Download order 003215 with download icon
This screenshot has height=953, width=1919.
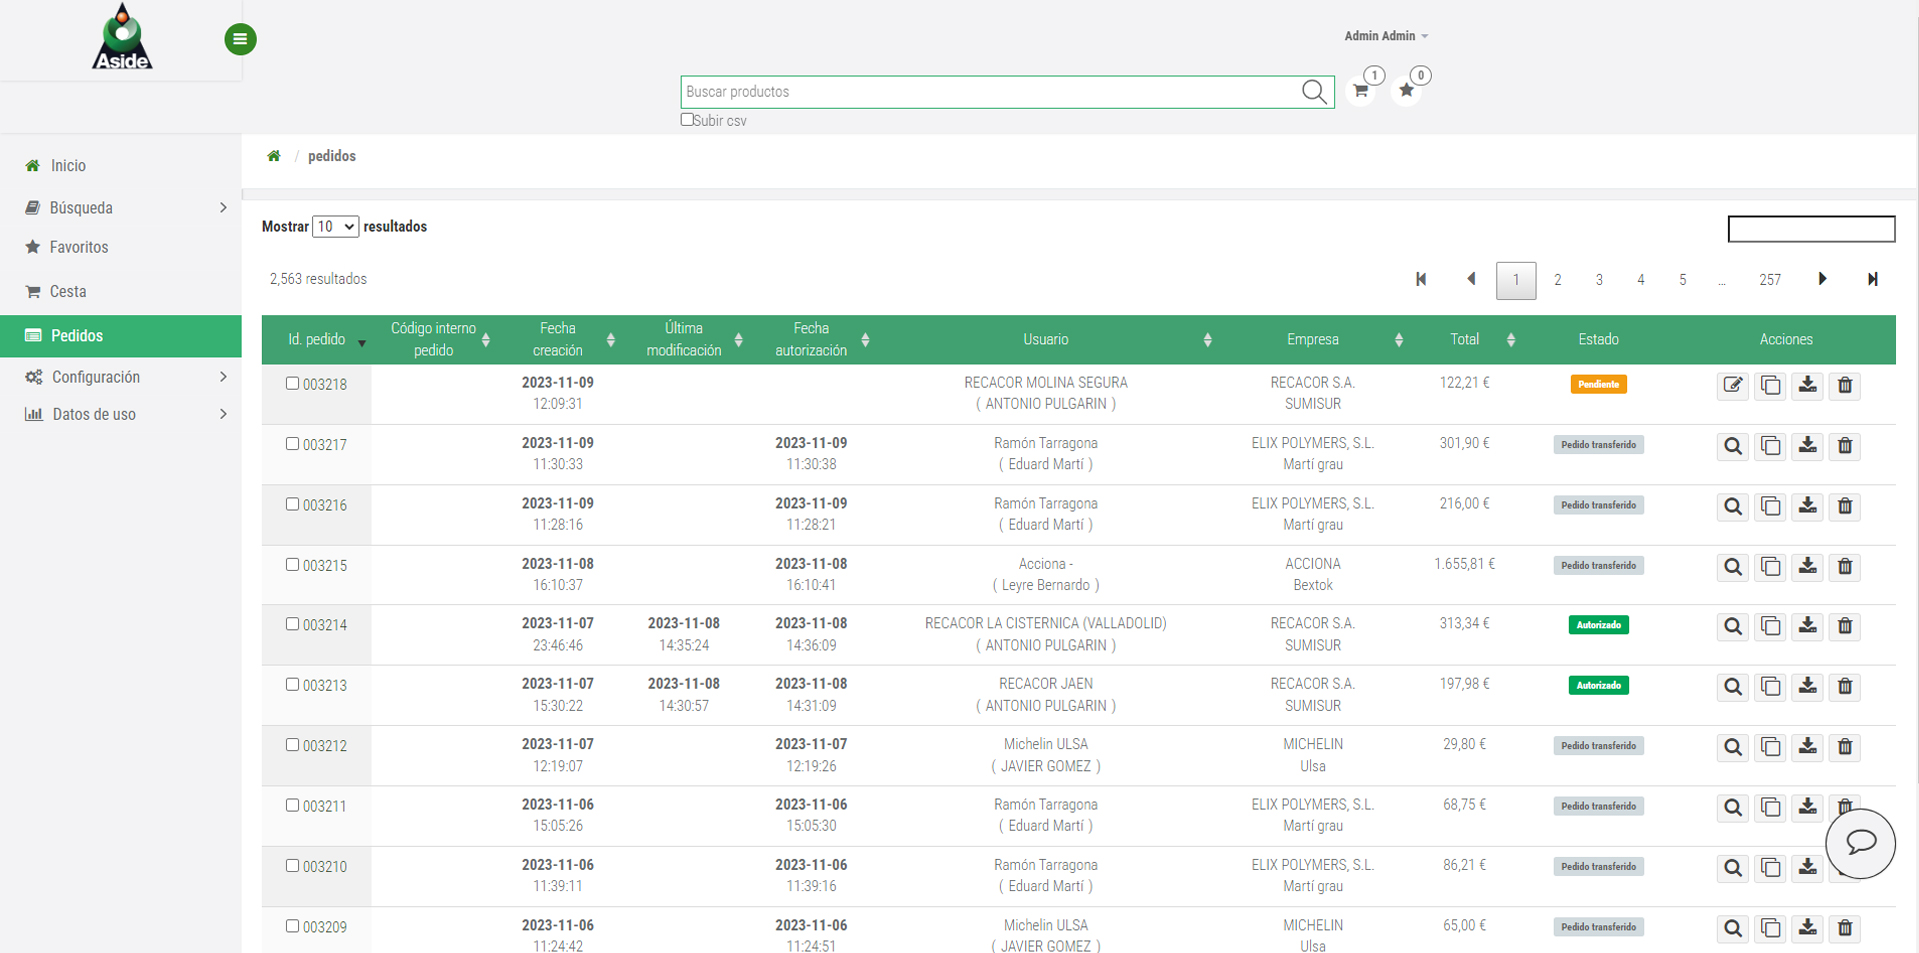[x=1807, y=567]
